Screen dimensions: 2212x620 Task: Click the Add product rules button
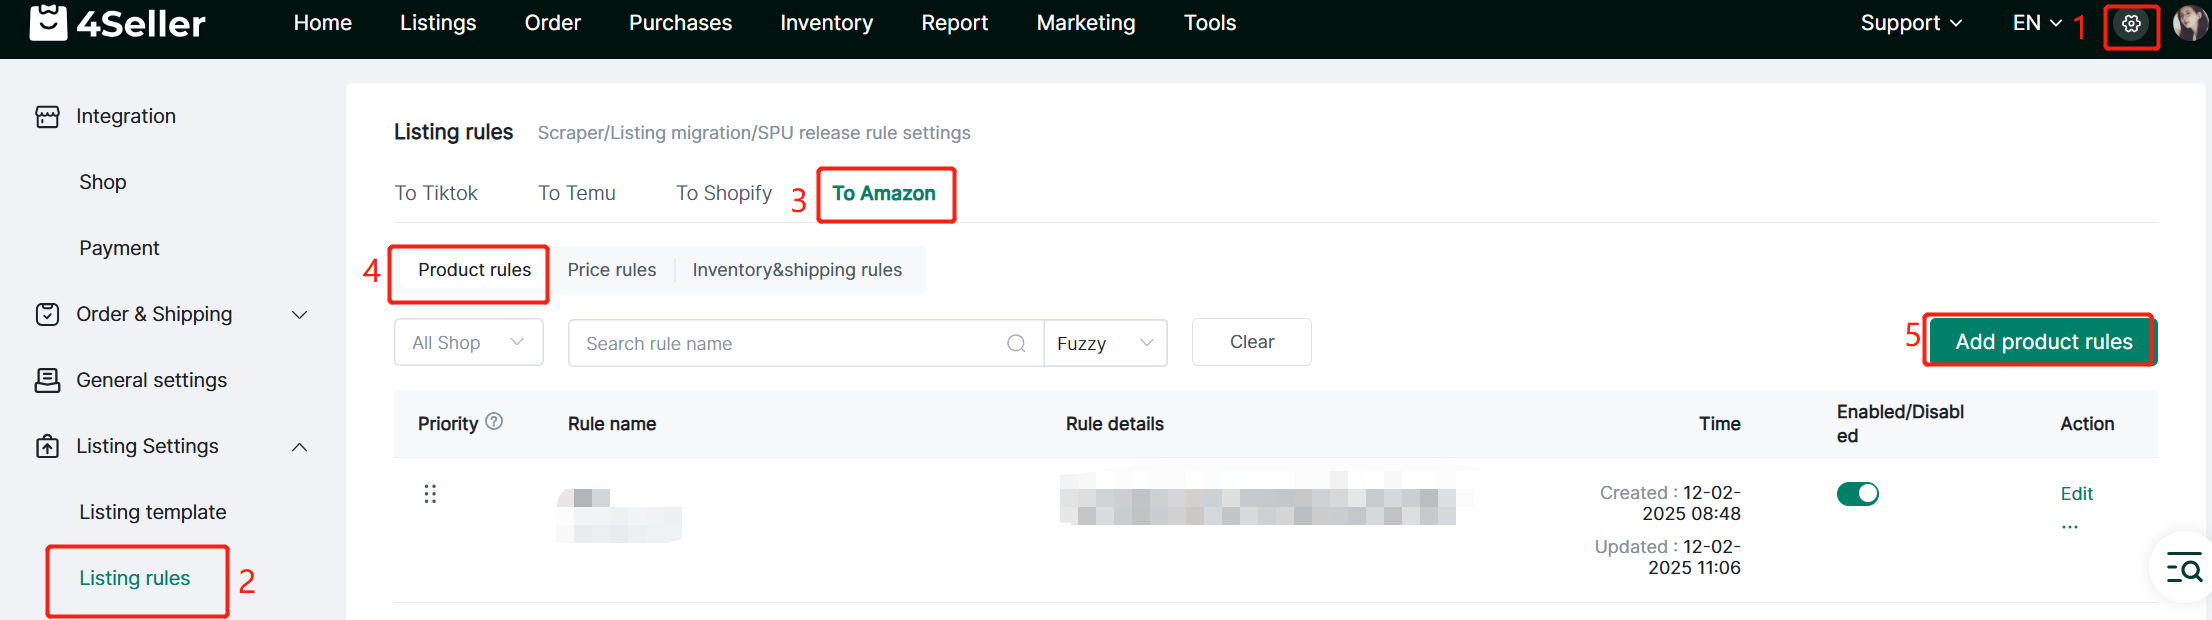click(2042, 342)
